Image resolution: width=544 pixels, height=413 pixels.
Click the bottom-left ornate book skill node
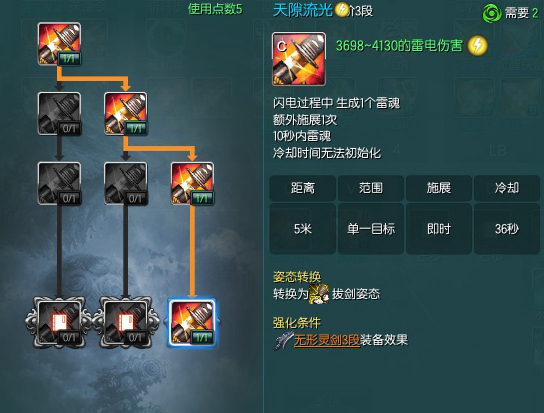[x=59, y=322]
